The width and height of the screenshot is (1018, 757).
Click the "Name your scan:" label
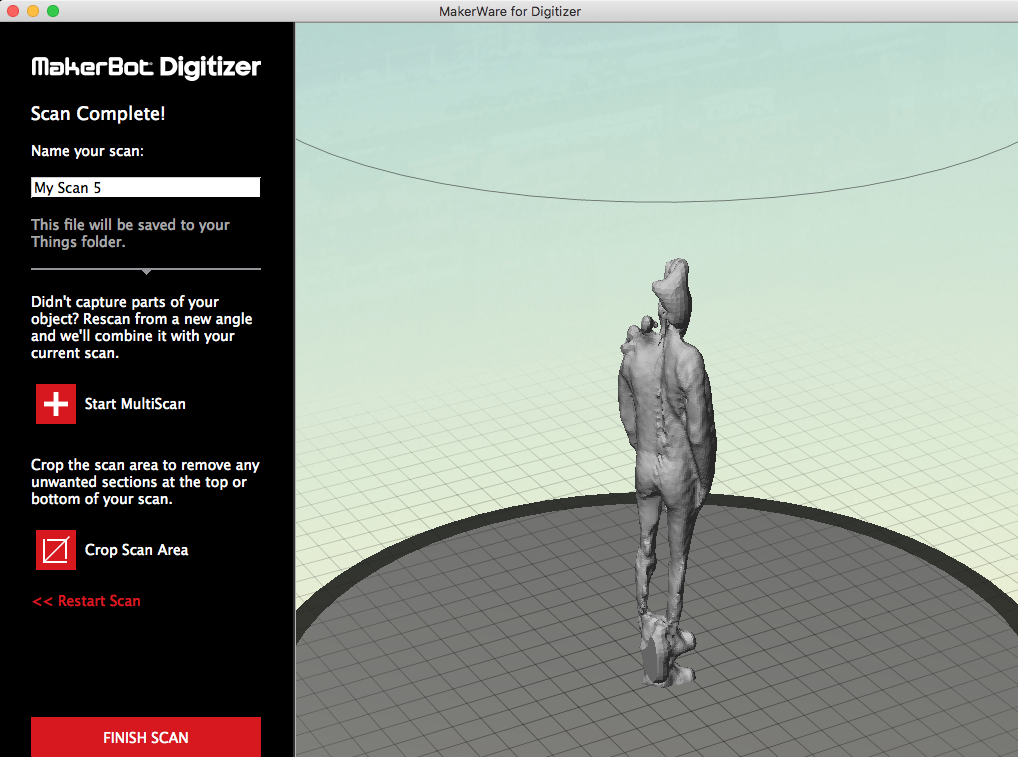tap(87, 151)
